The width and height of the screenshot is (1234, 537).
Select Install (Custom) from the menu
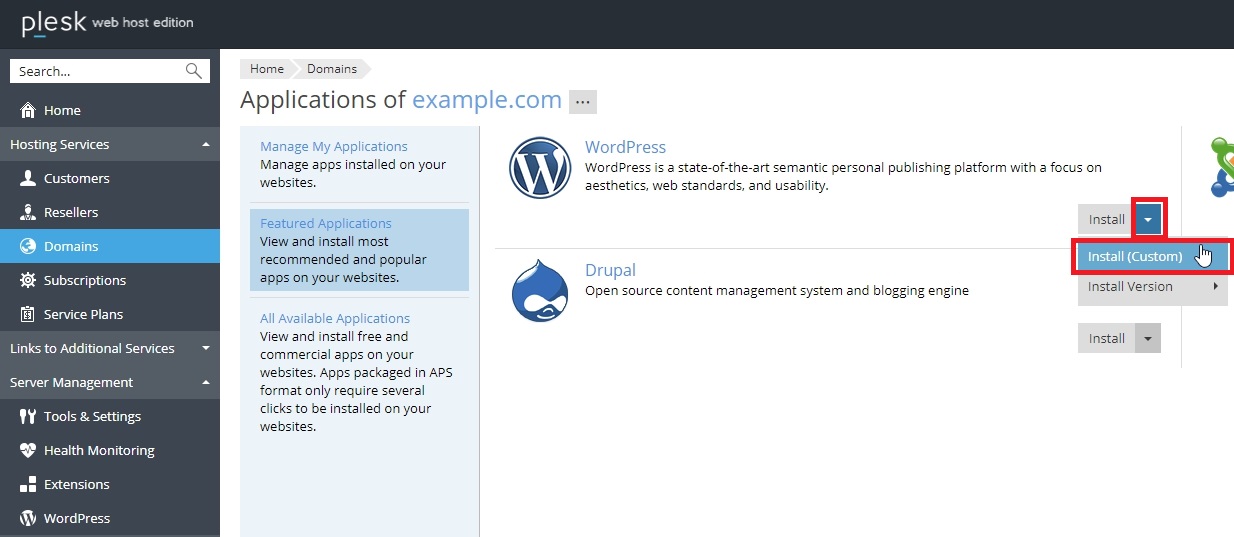1135,256
